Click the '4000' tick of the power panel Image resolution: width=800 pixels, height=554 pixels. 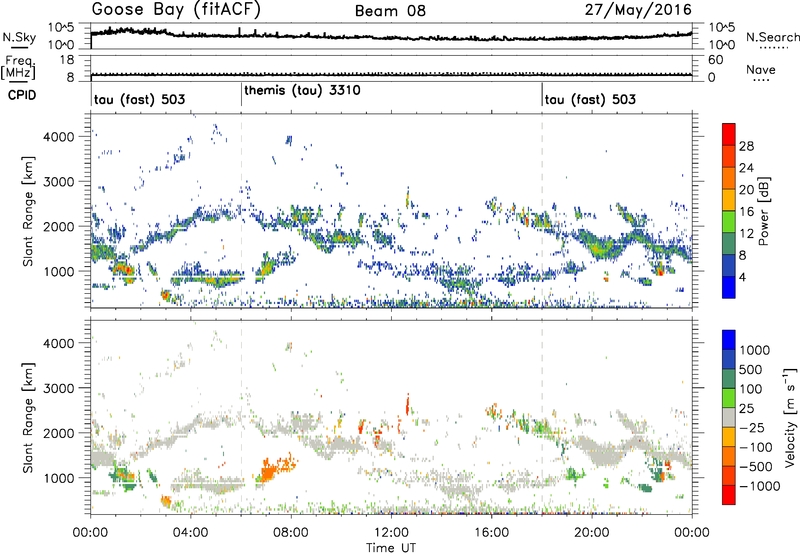click(x=58, y=137)
